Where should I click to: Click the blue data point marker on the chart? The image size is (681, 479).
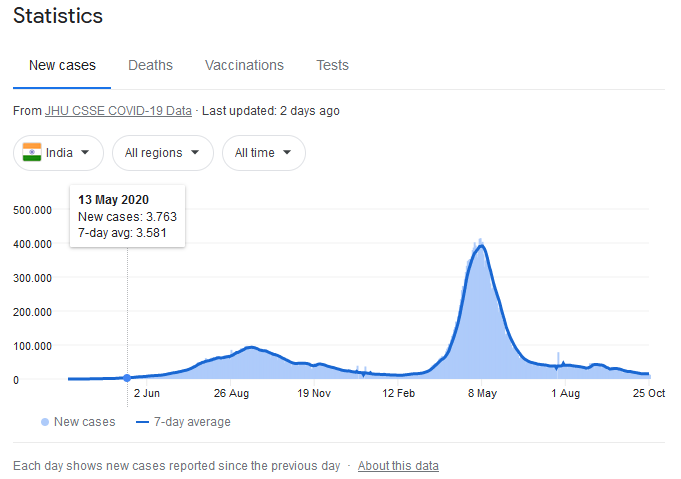point(127,378)
